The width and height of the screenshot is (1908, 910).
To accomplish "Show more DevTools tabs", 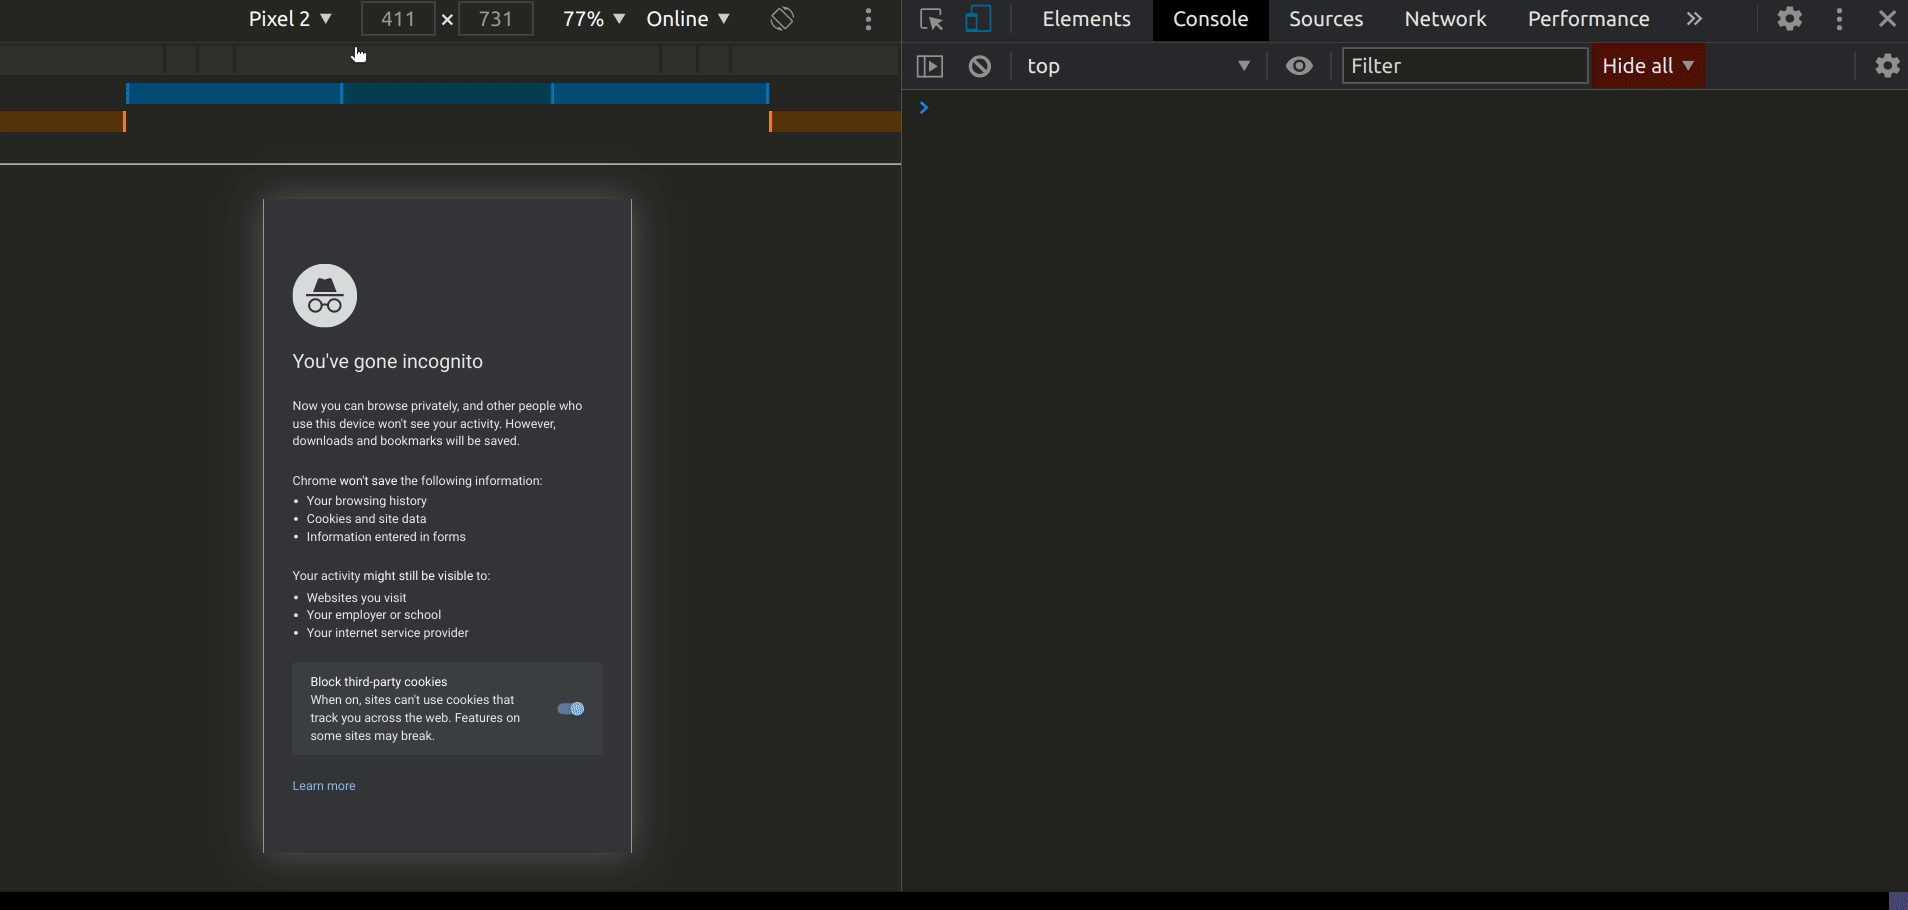I will point(1694,19).
